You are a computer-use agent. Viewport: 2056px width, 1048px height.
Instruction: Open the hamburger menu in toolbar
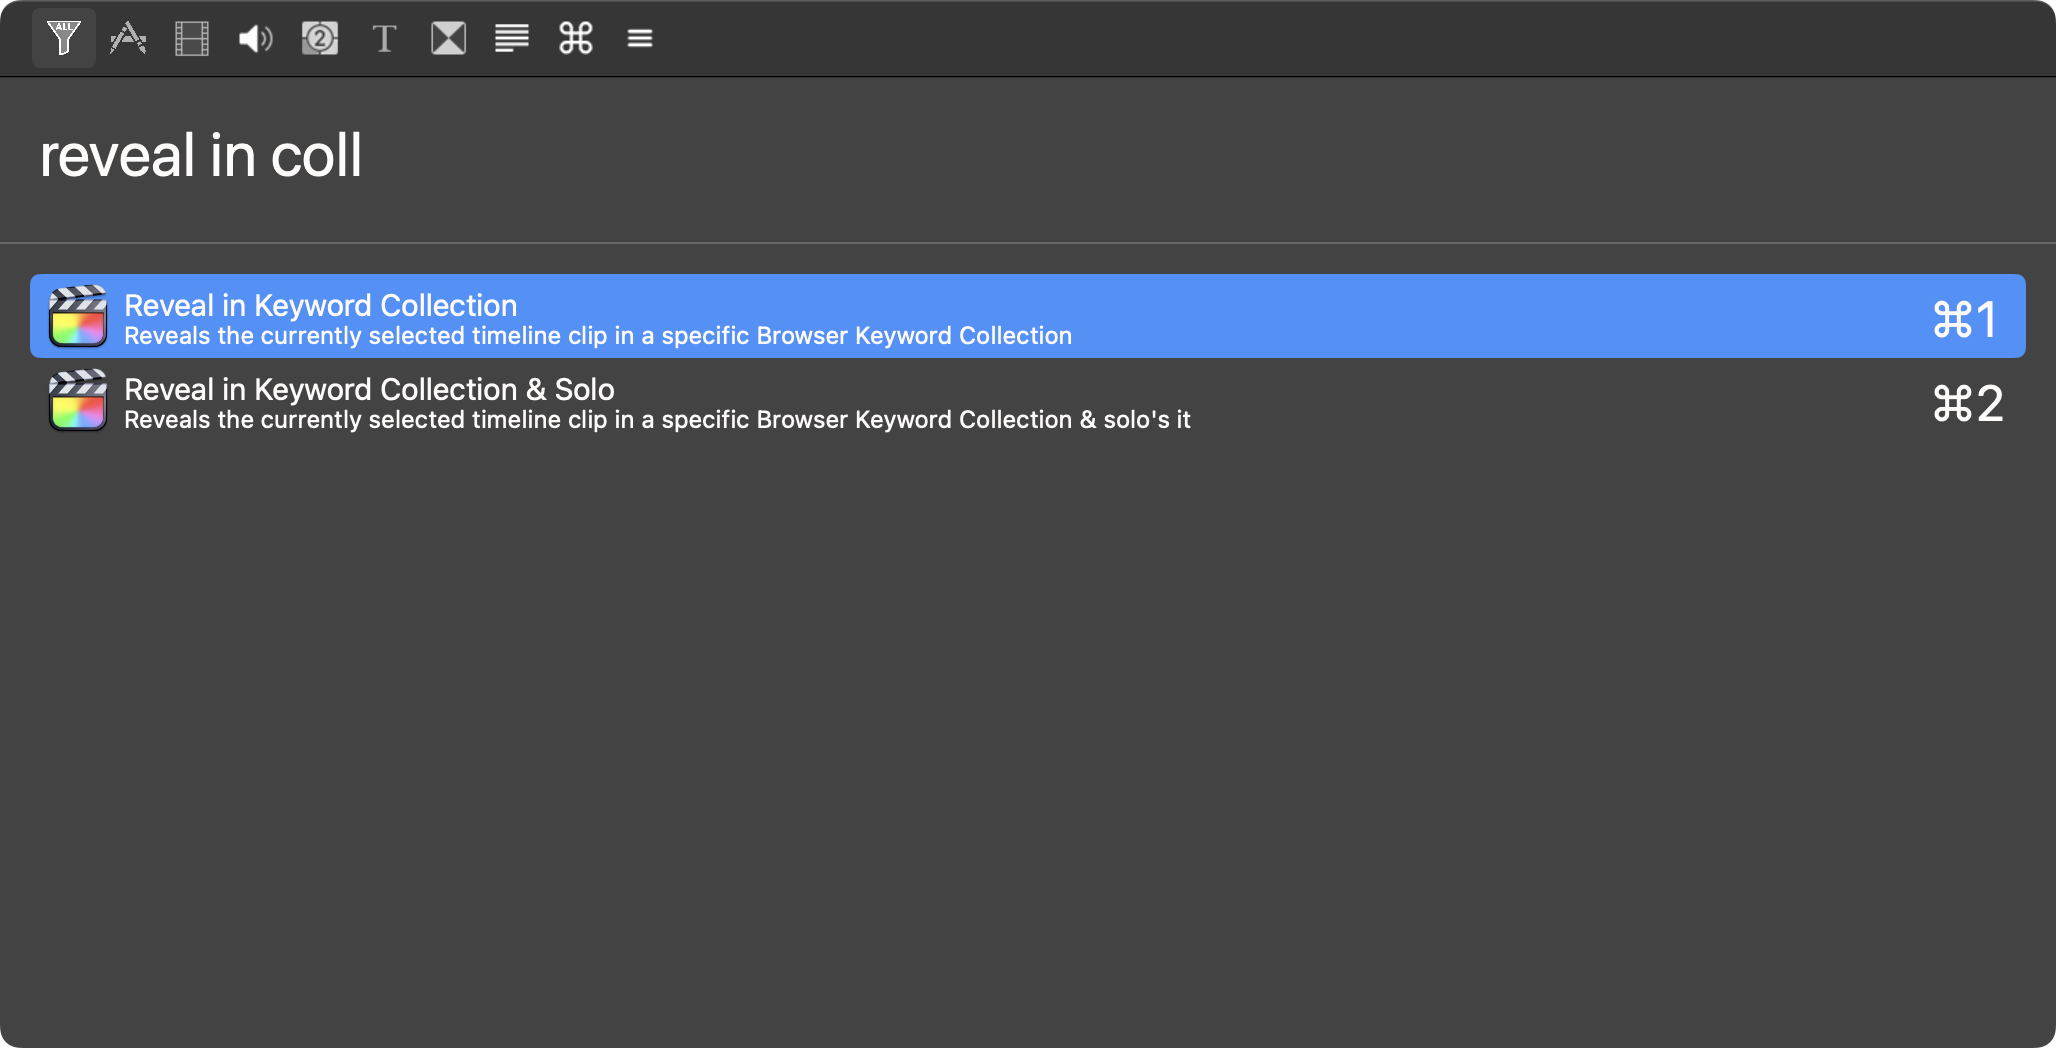click(x=640, y=38)
